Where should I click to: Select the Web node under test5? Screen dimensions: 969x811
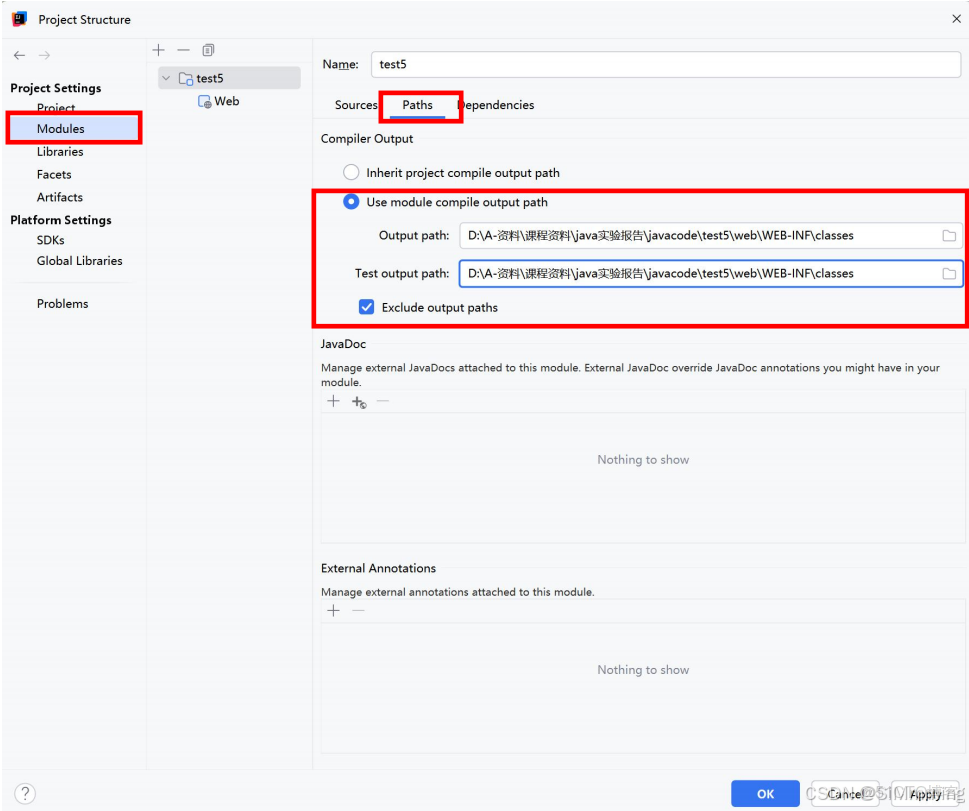[x=226, y=101]
